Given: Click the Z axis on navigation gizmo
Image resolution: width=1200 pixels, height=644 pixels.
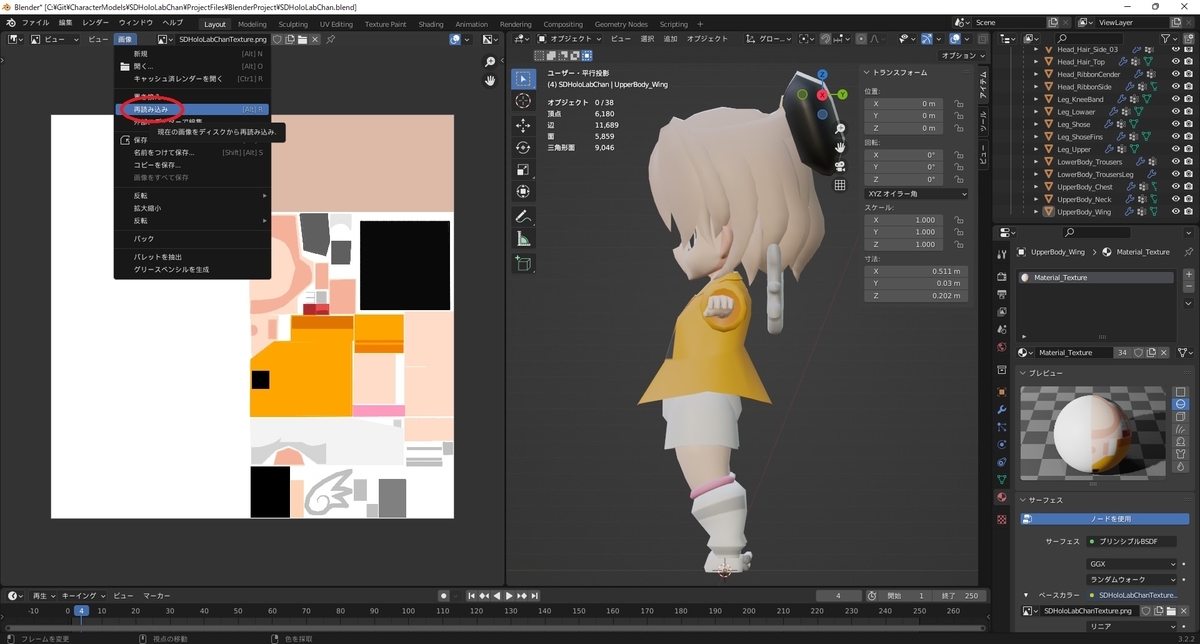Looking at the screenshot, I should [x=822, y=74].
